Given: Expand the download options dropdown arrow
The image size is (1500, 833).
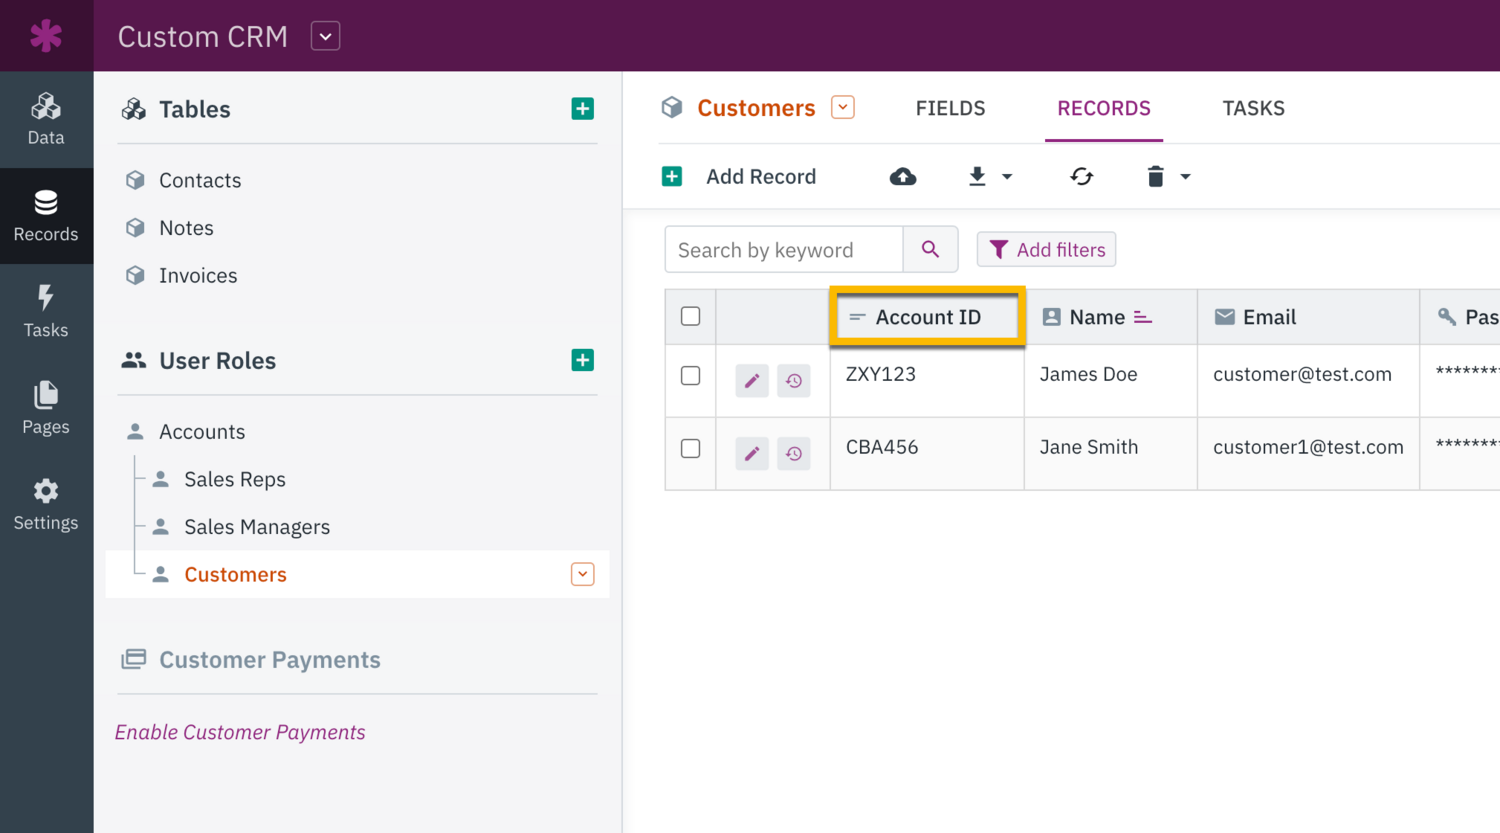Looking at the screenshot, I should pyautogui.click(x=1007, y=176).
